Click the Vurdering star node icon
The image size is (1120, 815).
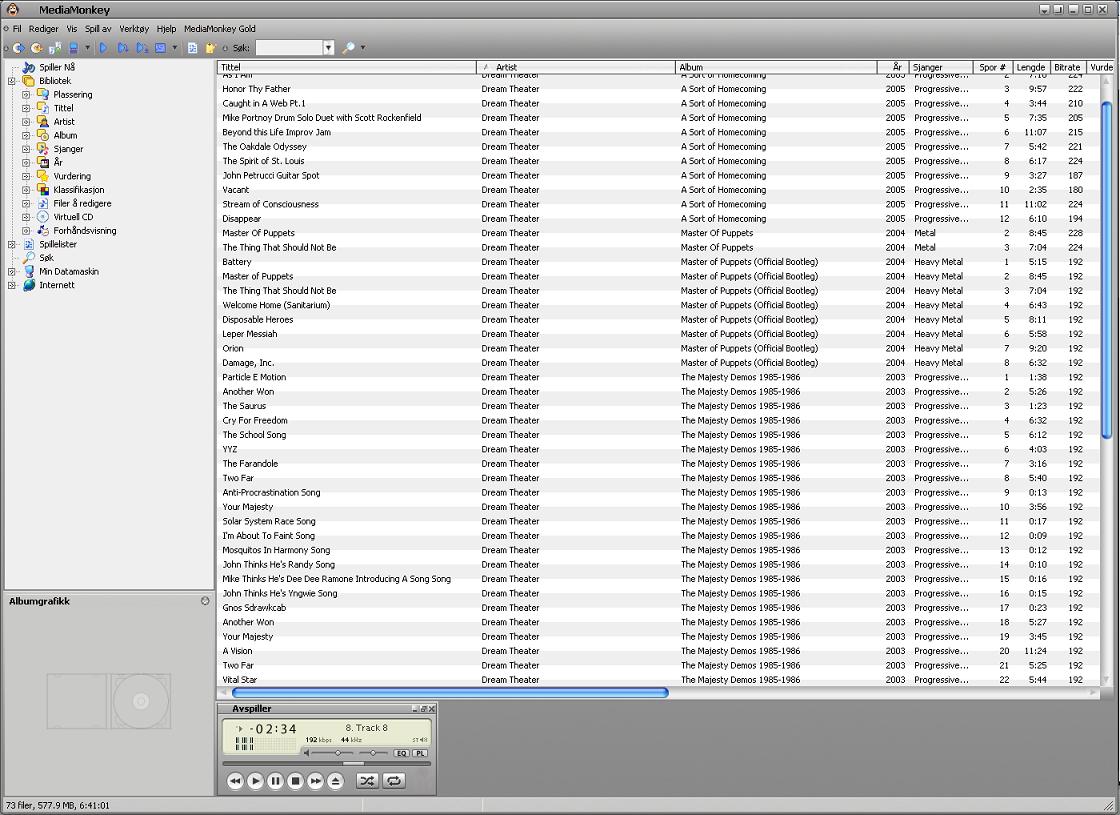click(x=43, y=176)
